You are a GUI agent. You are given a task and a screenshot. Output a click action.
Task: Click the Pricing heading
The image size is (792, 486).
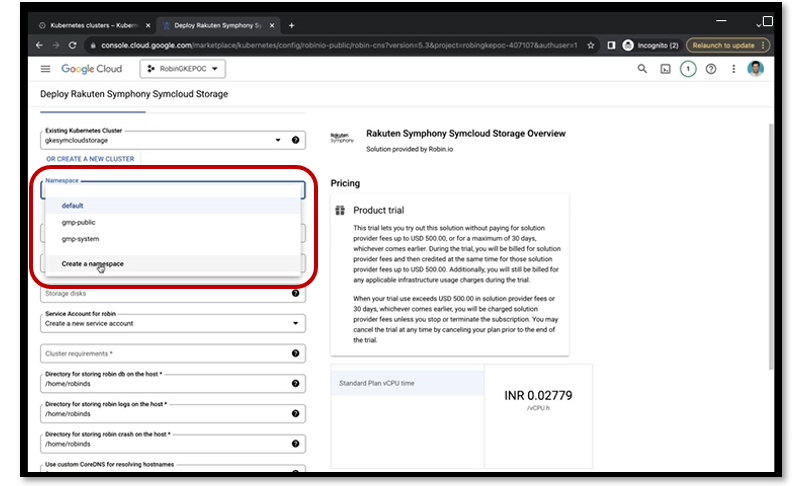tap(345, 183)
